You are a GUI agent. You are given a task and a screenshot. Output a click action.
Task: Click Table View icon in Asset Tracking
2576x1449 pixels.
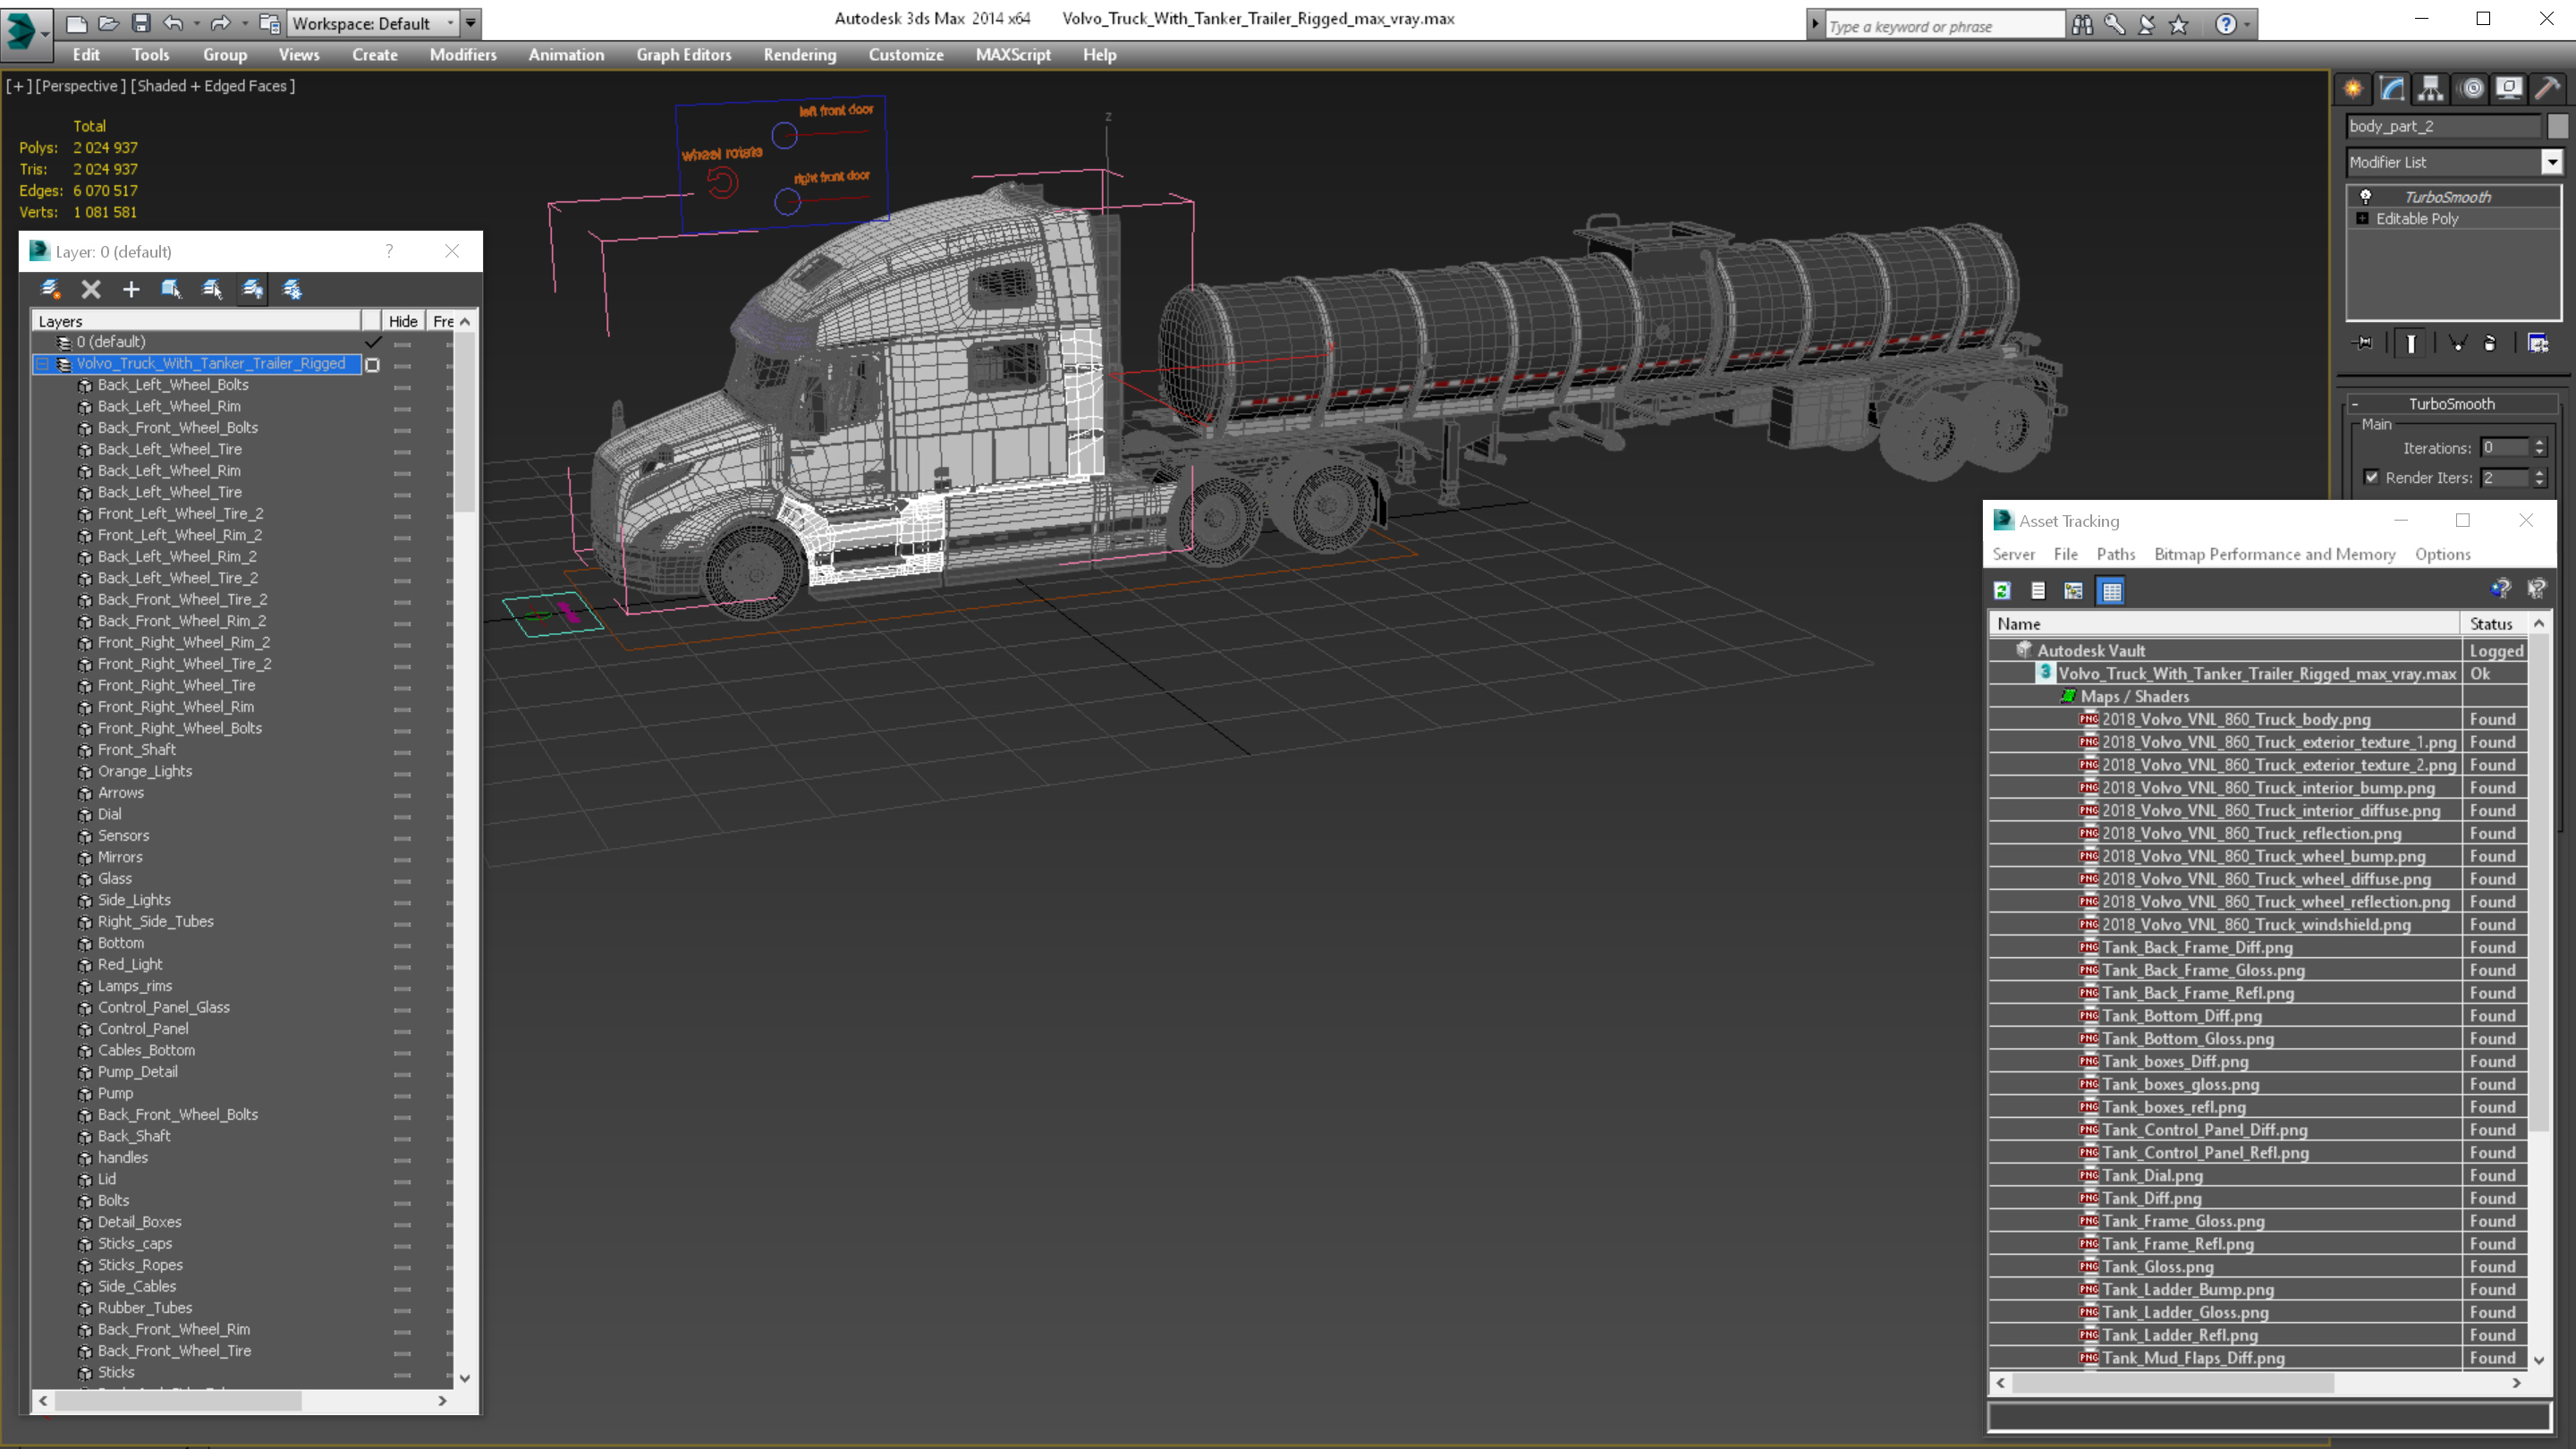(x=2111, y=591)
